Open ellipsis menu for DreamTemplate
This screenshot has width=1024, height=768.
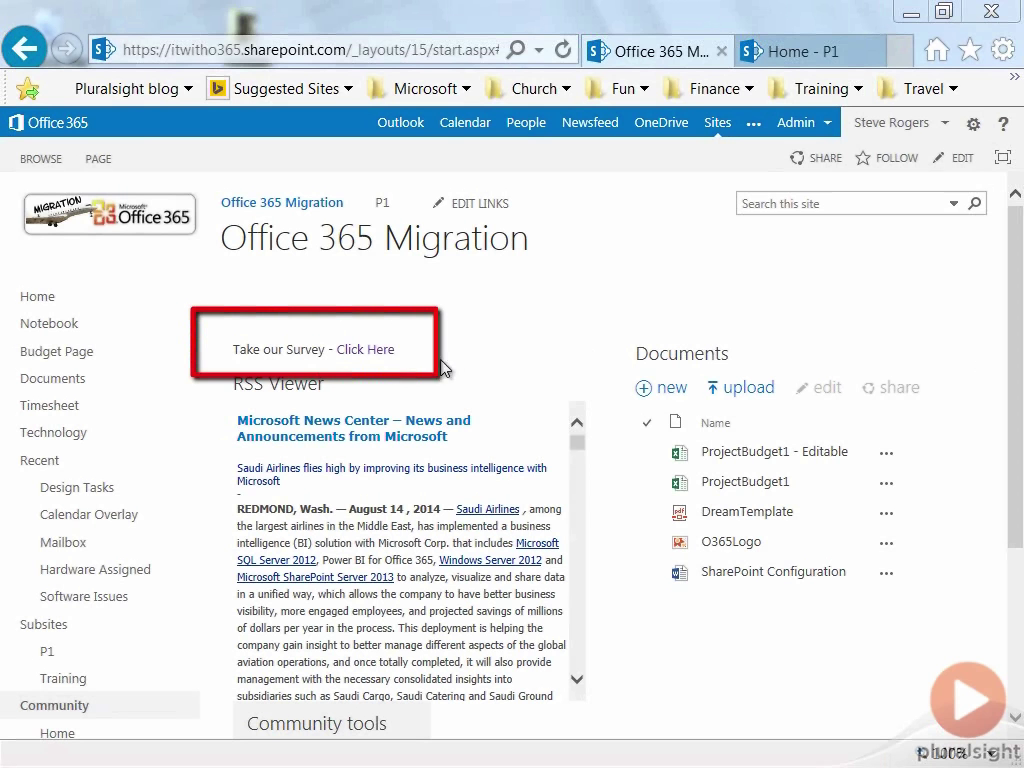click(886, 513)
